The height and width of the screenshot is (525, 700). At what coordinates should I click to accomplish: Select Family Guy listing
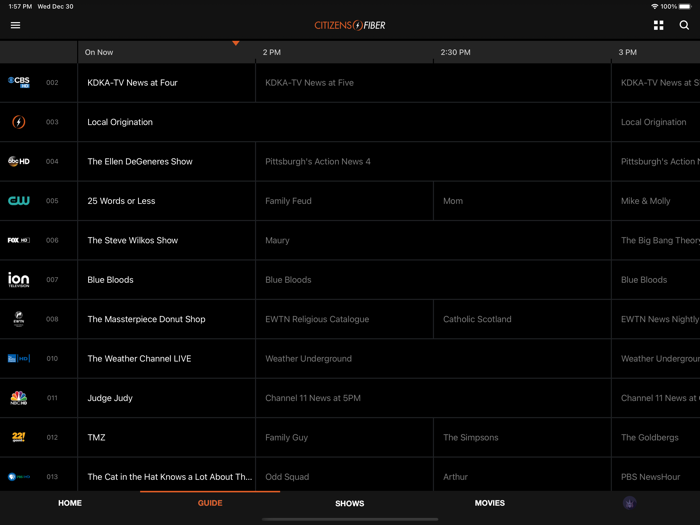click(344, 438)
